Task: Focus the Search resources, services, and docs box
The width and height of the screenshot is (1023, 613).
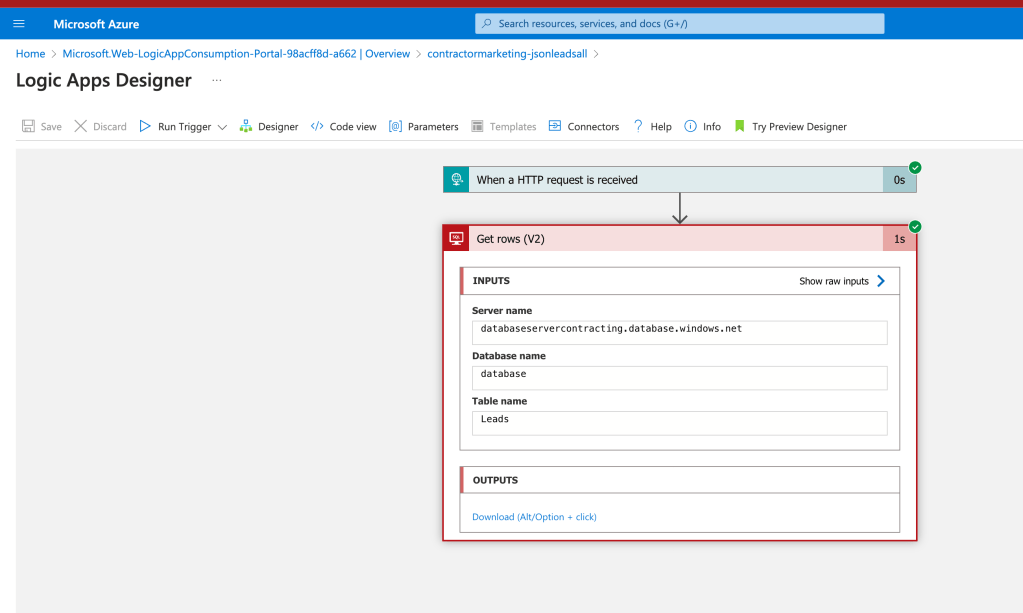Action: pos(679,23)
